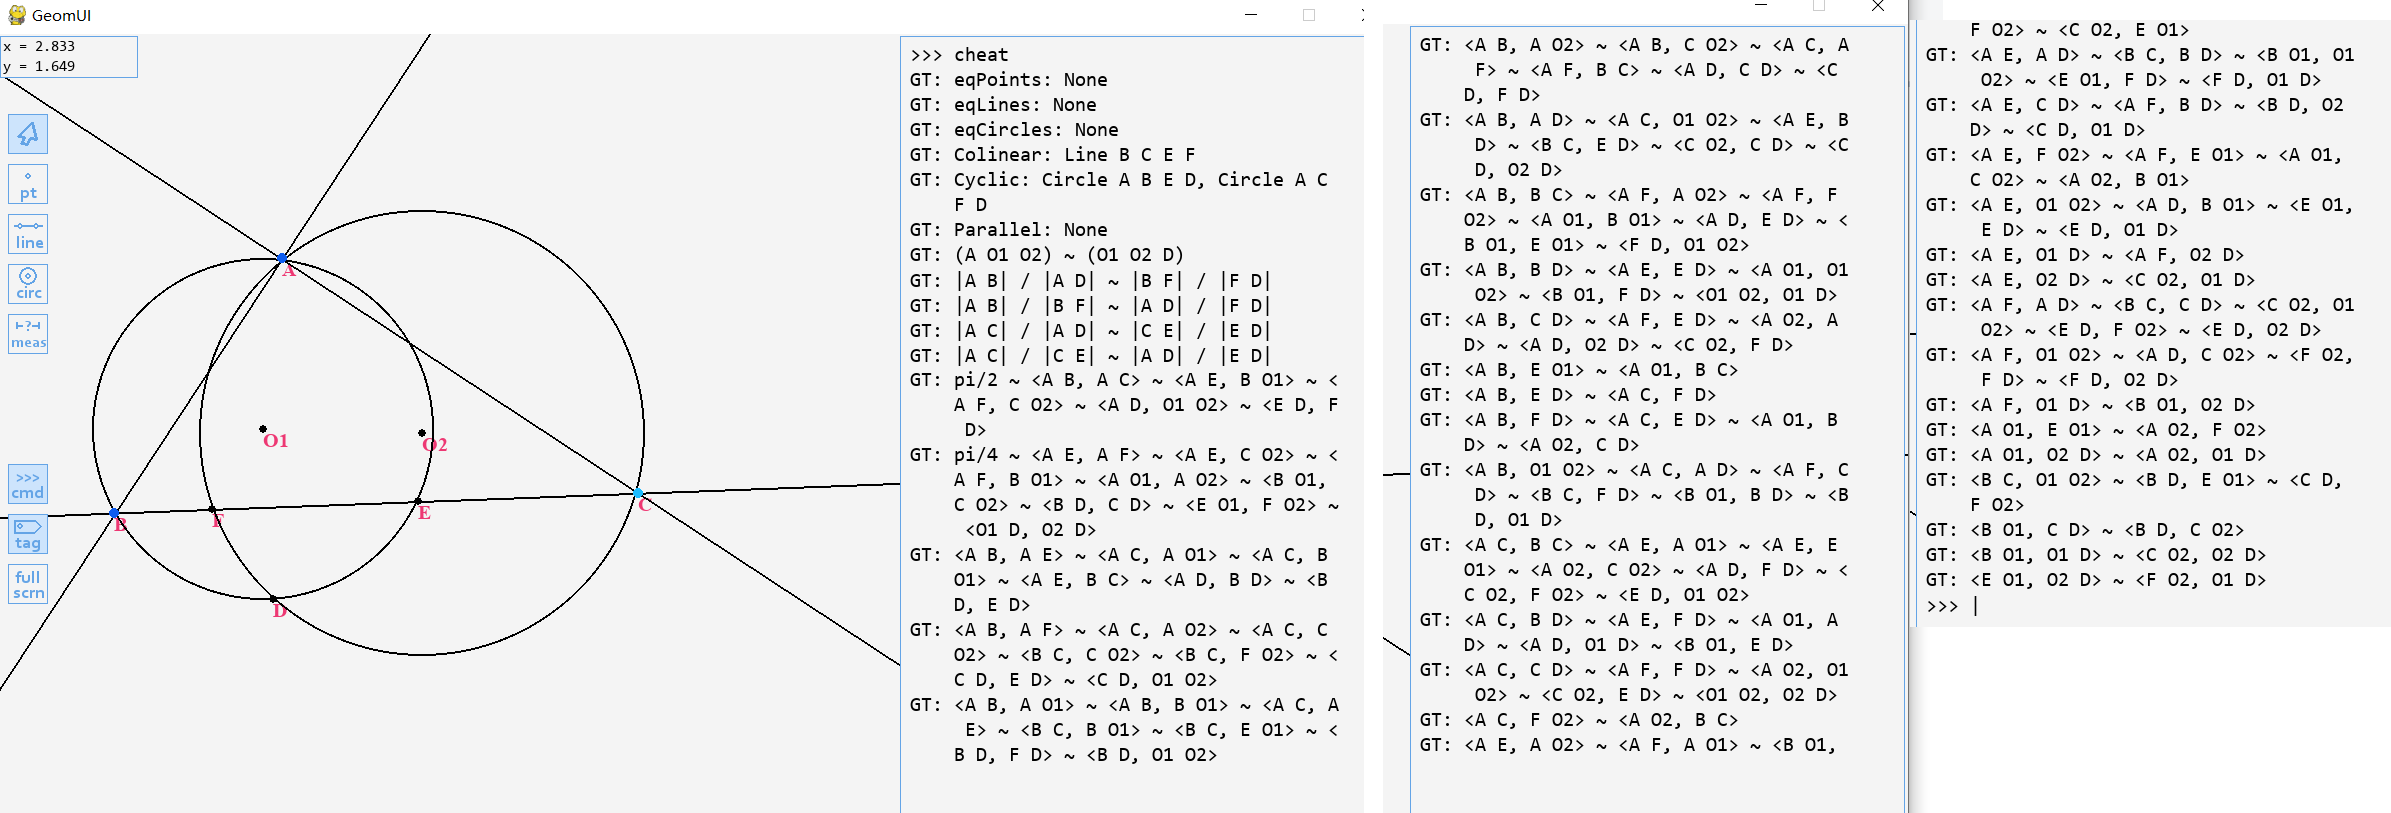Click point C on the horizontal line
The width and height of the screenshot is (2391, 813).
click(x=638, y=493)
